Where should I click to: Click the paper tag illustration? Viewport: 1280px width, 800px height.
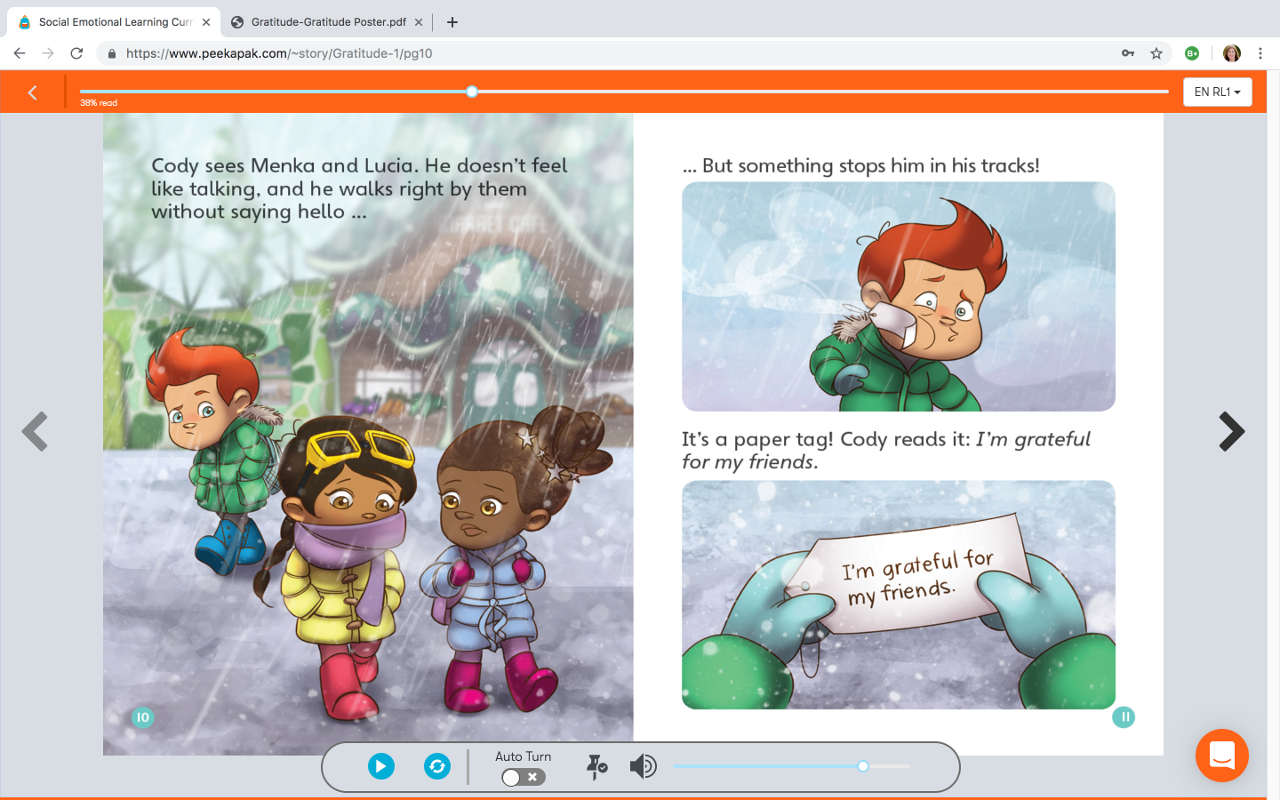pyautogui.click(x=898, y=594)
